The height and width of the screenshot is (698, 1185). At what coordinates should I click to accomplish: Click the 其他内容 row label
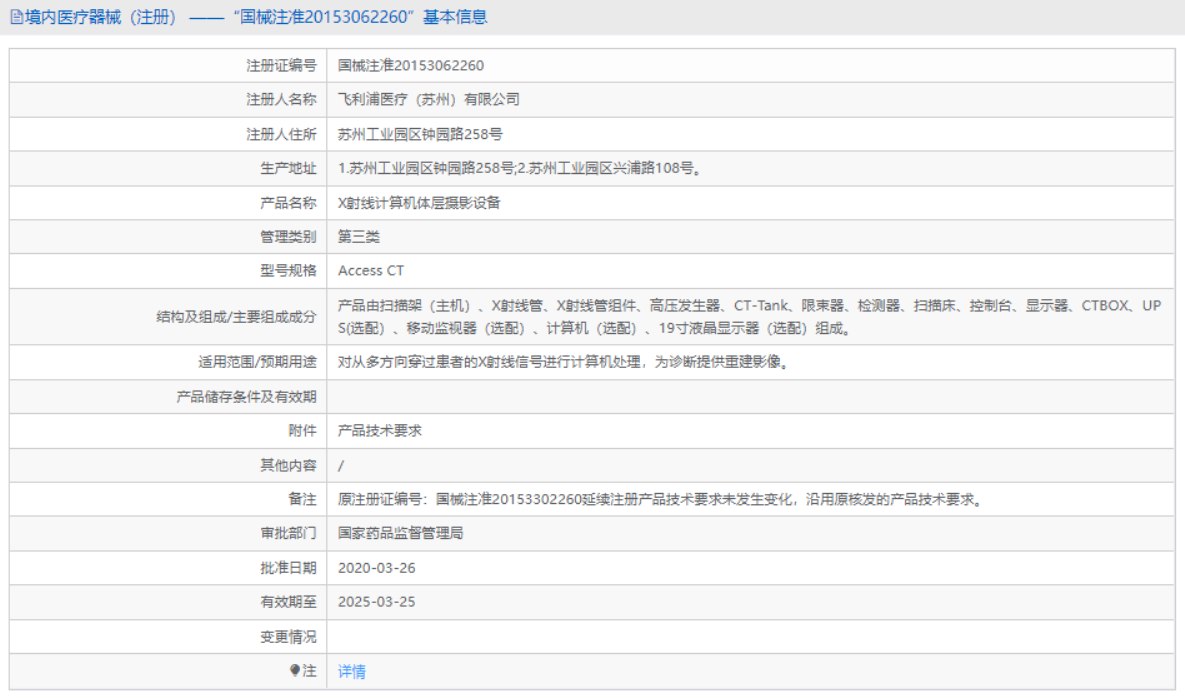288,465
